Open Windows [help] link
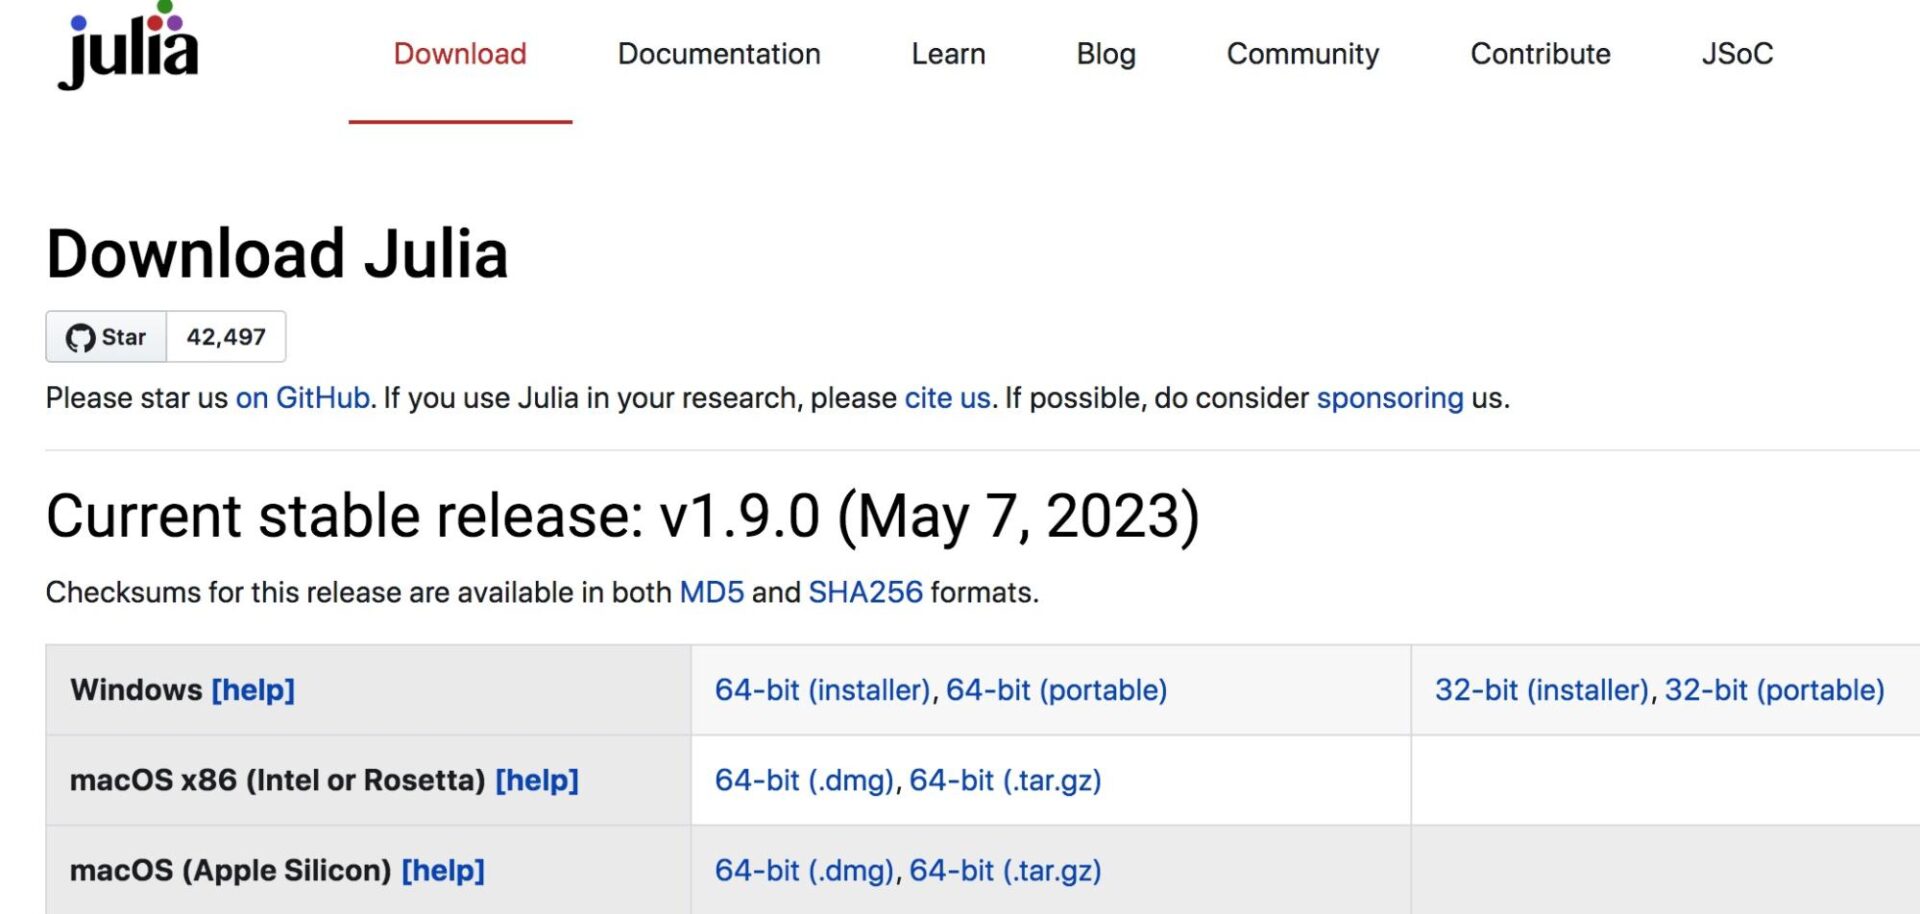Screen dimensions: 1920x914 [253, 690]
